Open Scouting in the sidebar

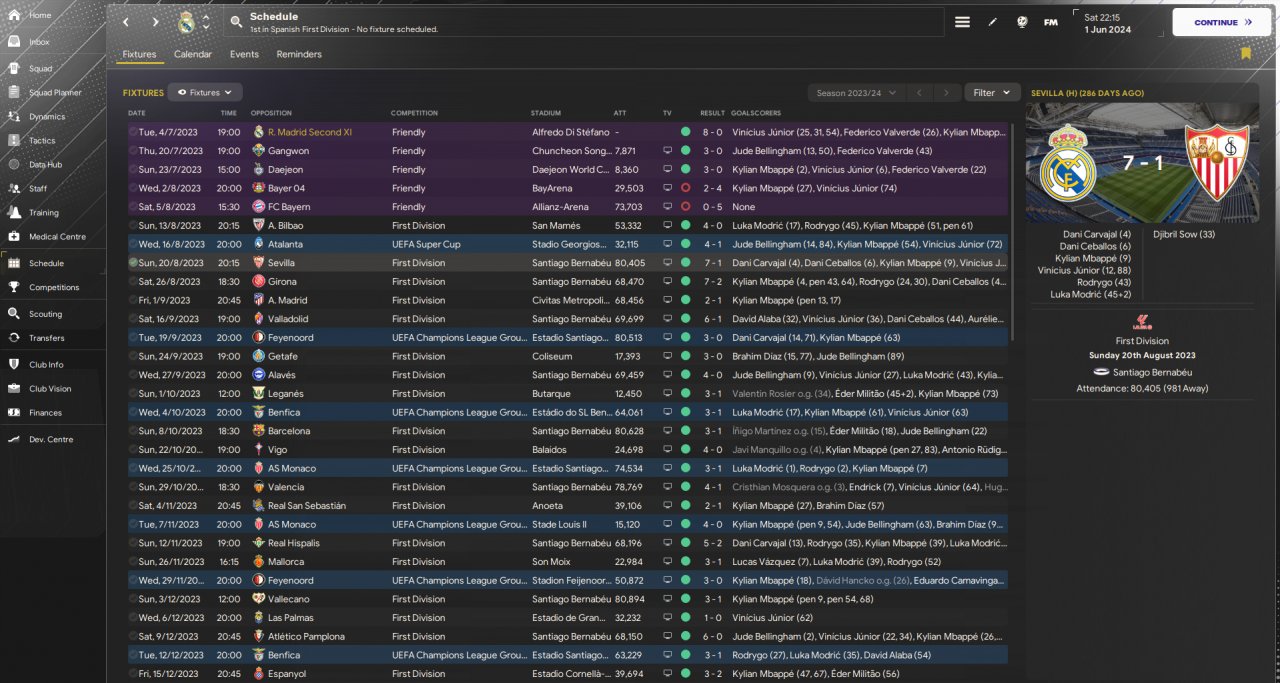(45, 314)
